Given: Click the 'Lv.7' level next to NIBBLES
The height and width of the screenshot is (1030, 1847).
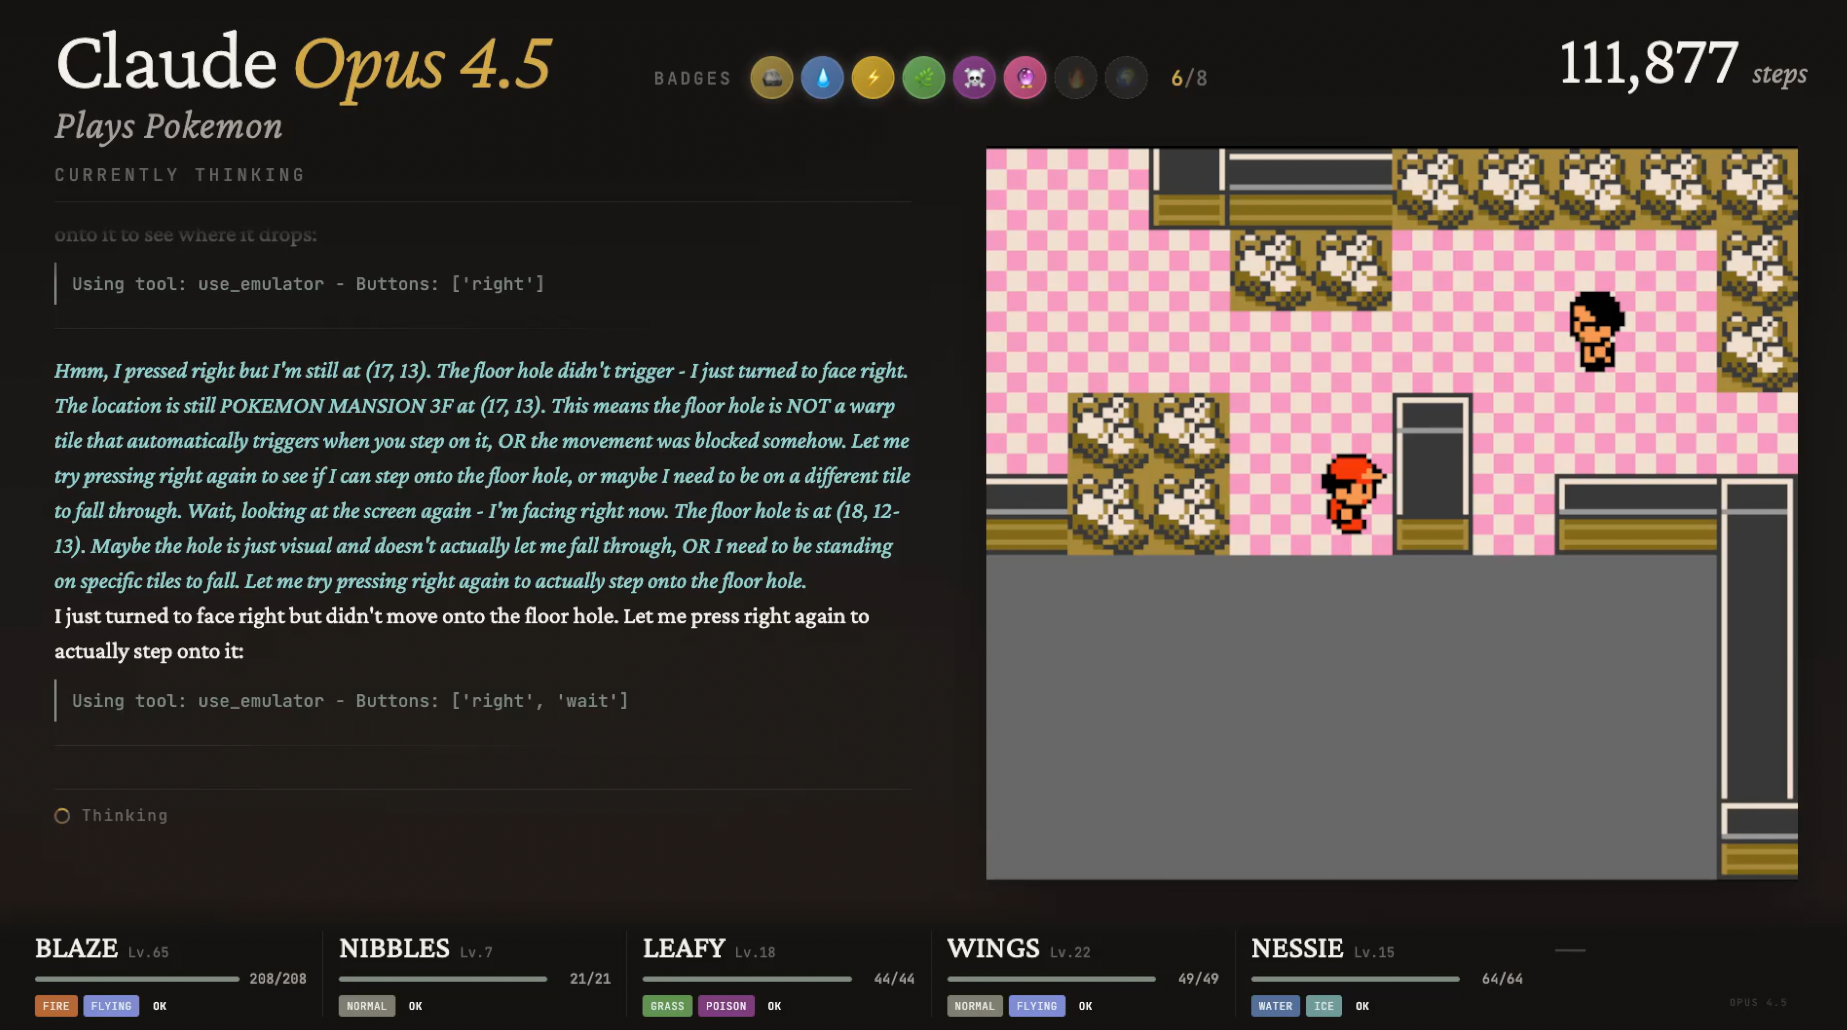Looking at the screenshot, I should pyautogui.click(x=476, y=953).
